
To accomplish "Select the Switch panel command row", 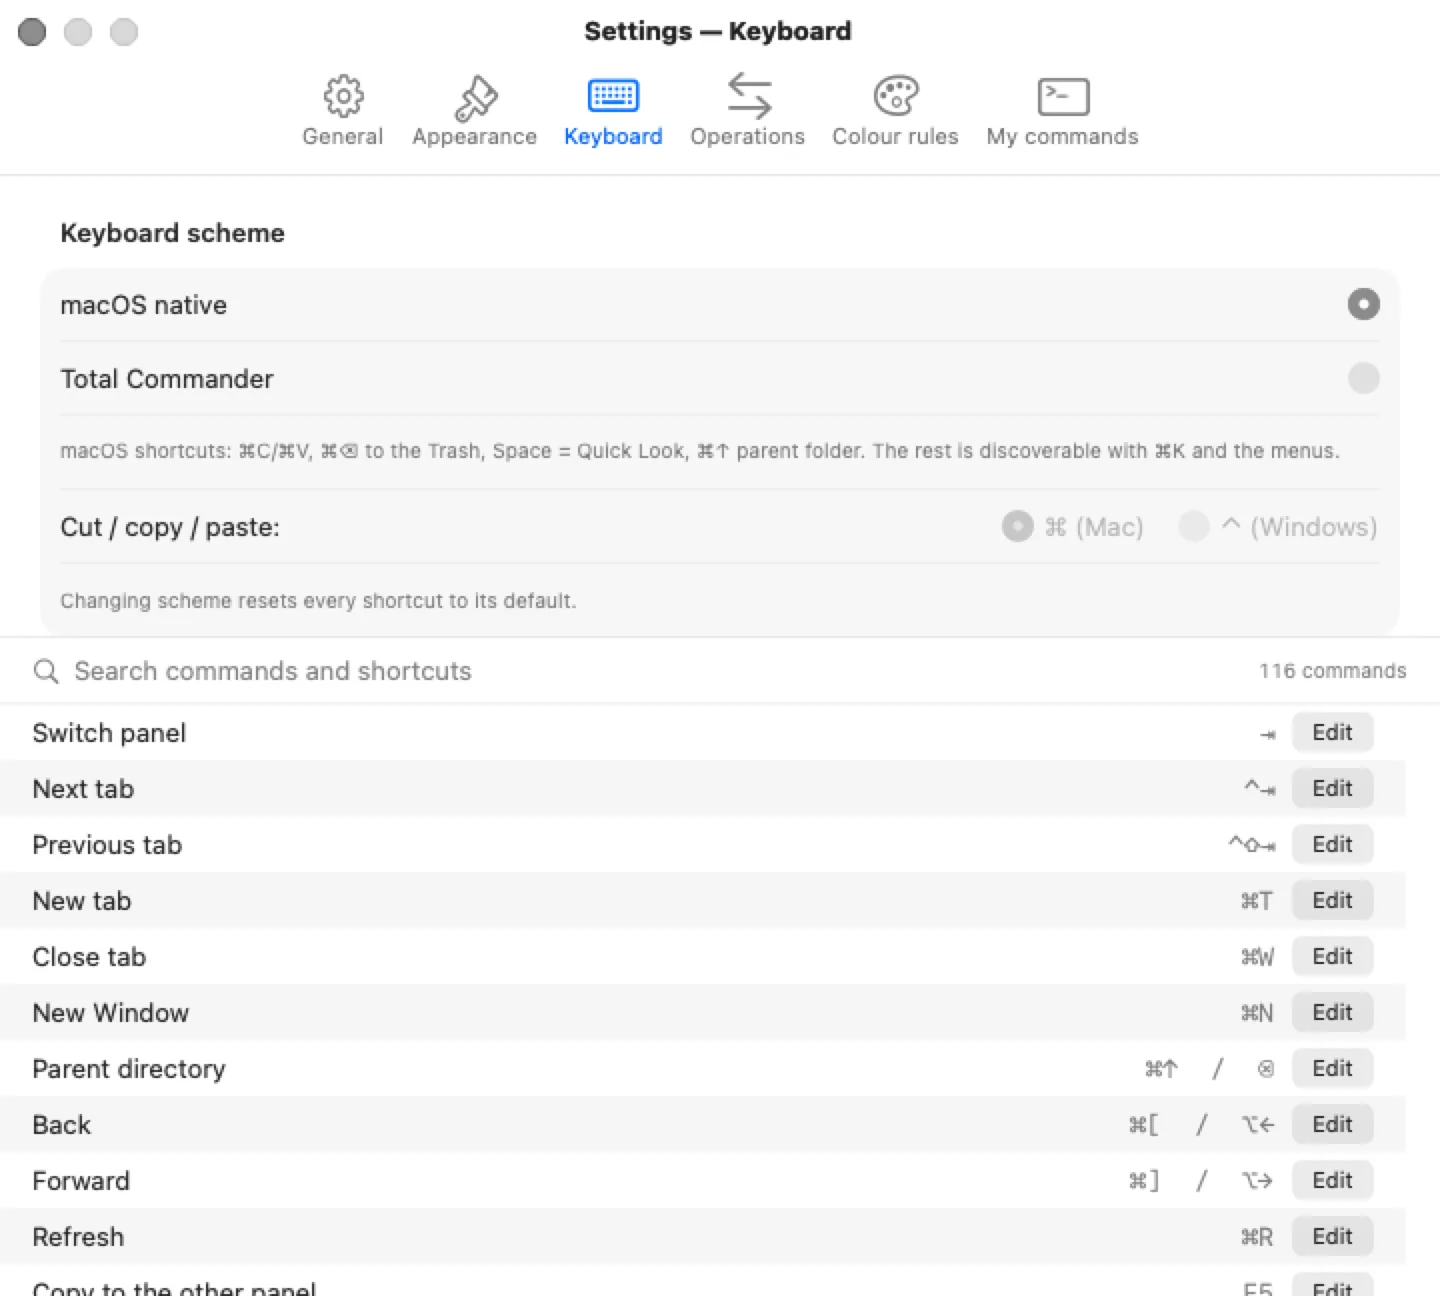I will coord(702,732).
